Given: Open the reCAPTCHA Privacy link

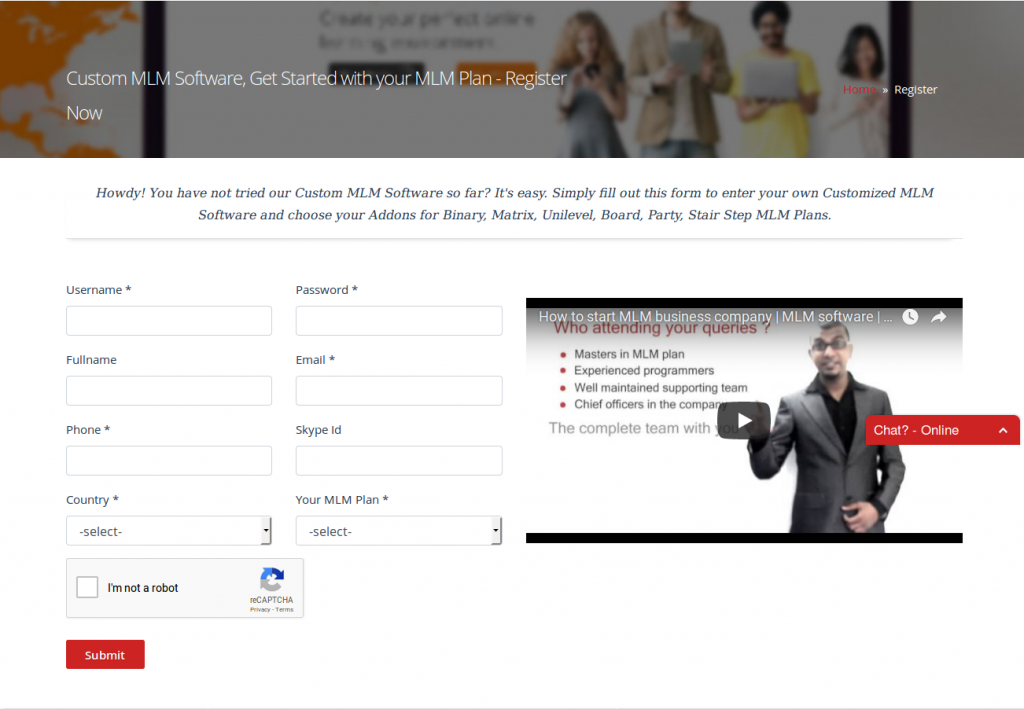Looking at the screenshot, I should tap(258, 608).
